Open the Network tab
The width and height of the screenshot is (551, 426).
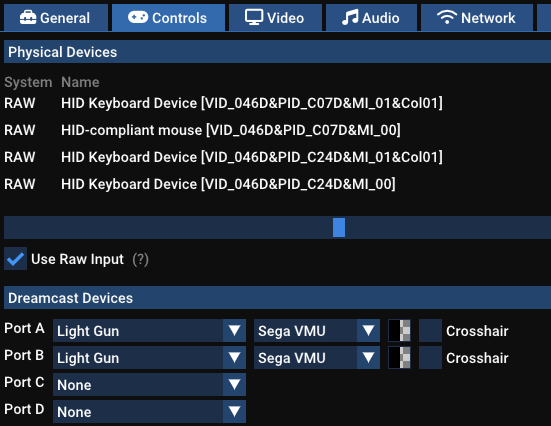477,18
